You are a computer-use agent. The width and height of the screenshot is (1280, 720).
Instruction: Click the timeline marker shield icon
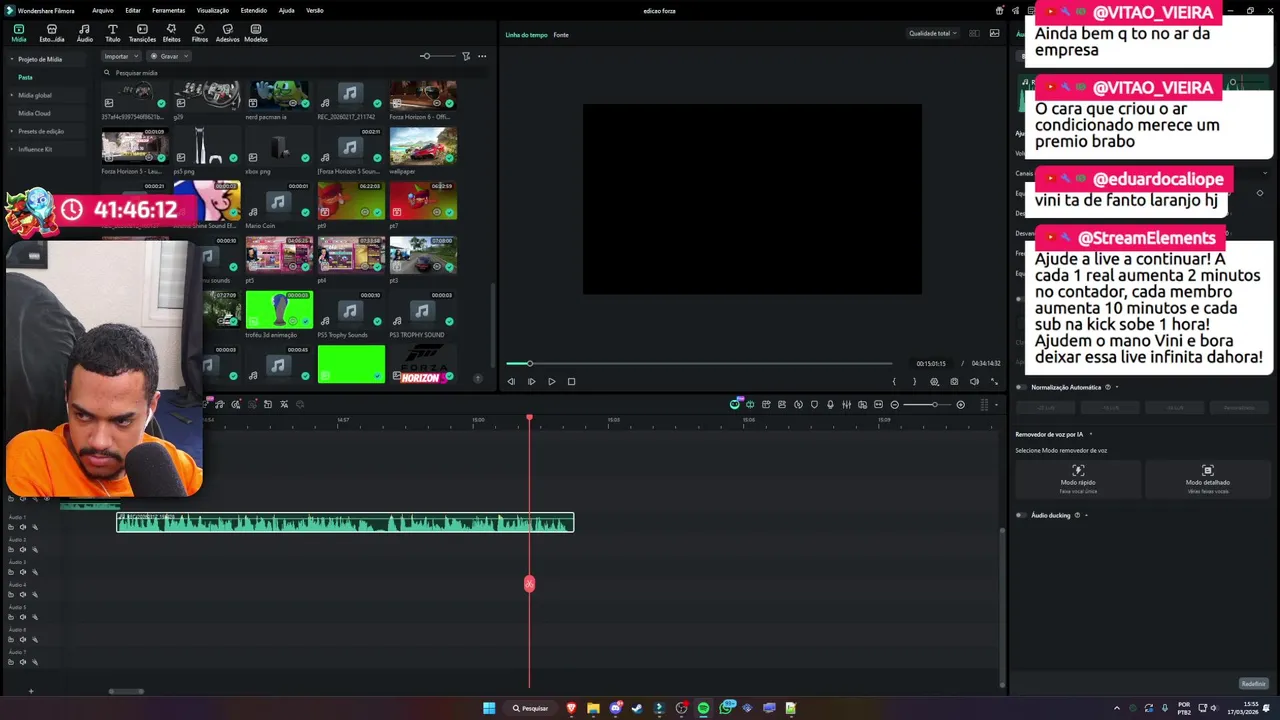(x=814, y=404)
